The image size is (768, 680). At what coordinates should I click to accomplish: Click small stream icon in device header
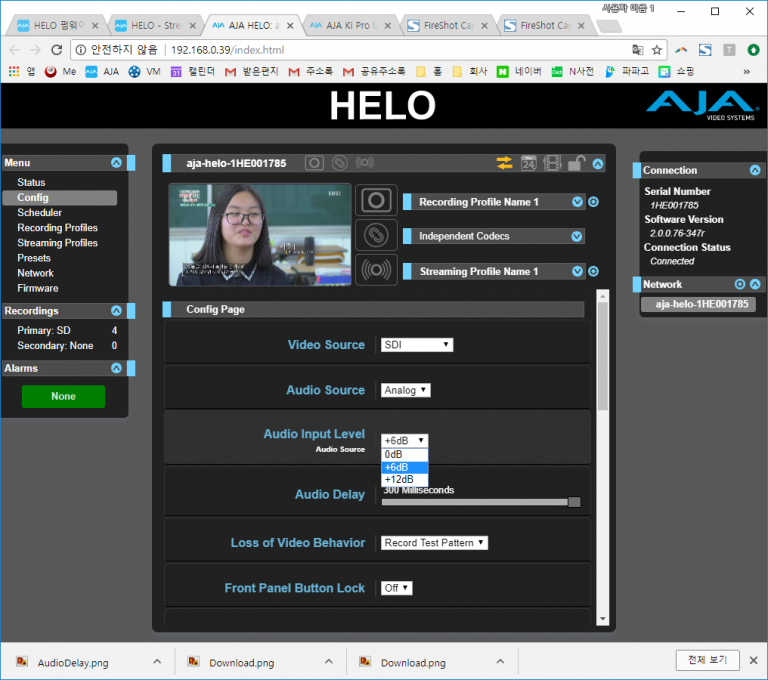coord(365,162)
